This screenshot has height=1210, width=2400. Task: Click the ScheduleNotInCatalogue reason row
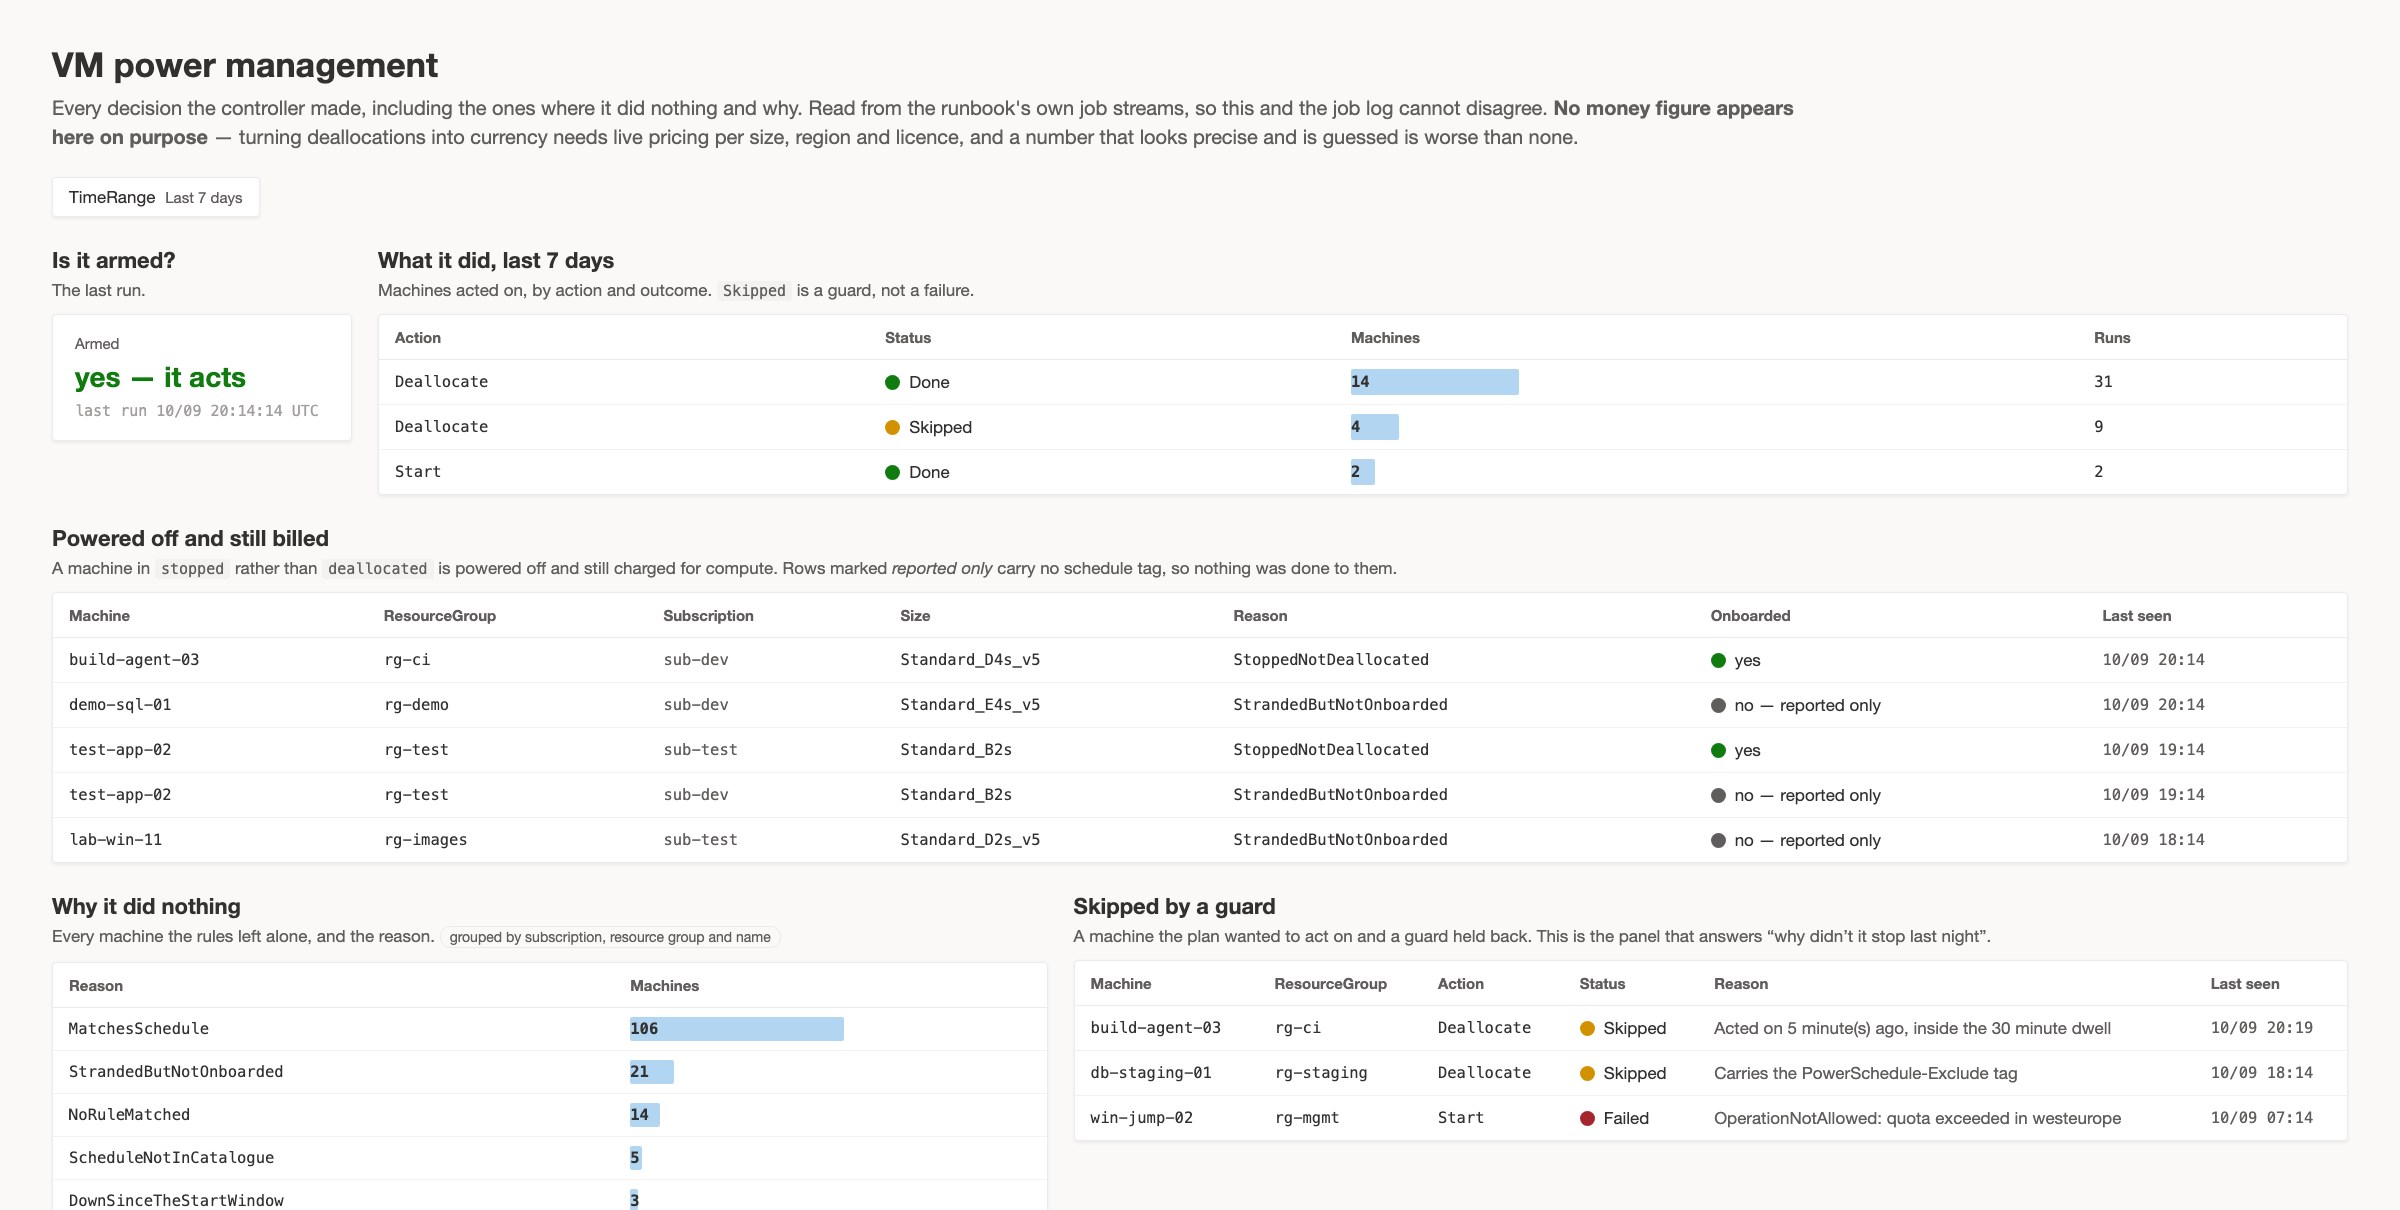[x=550, y=1158]
